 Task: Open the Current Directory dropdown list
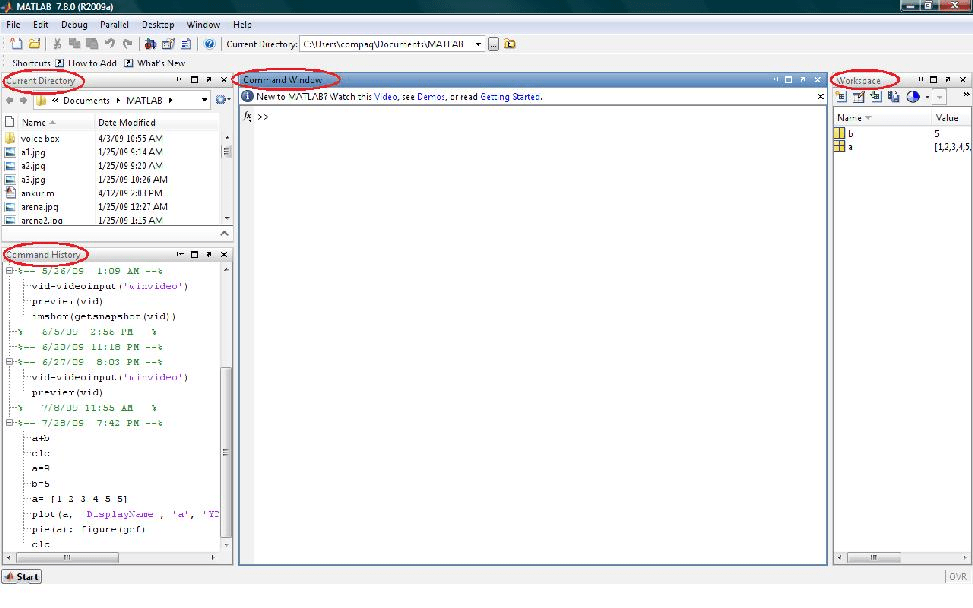coord(478,43)
